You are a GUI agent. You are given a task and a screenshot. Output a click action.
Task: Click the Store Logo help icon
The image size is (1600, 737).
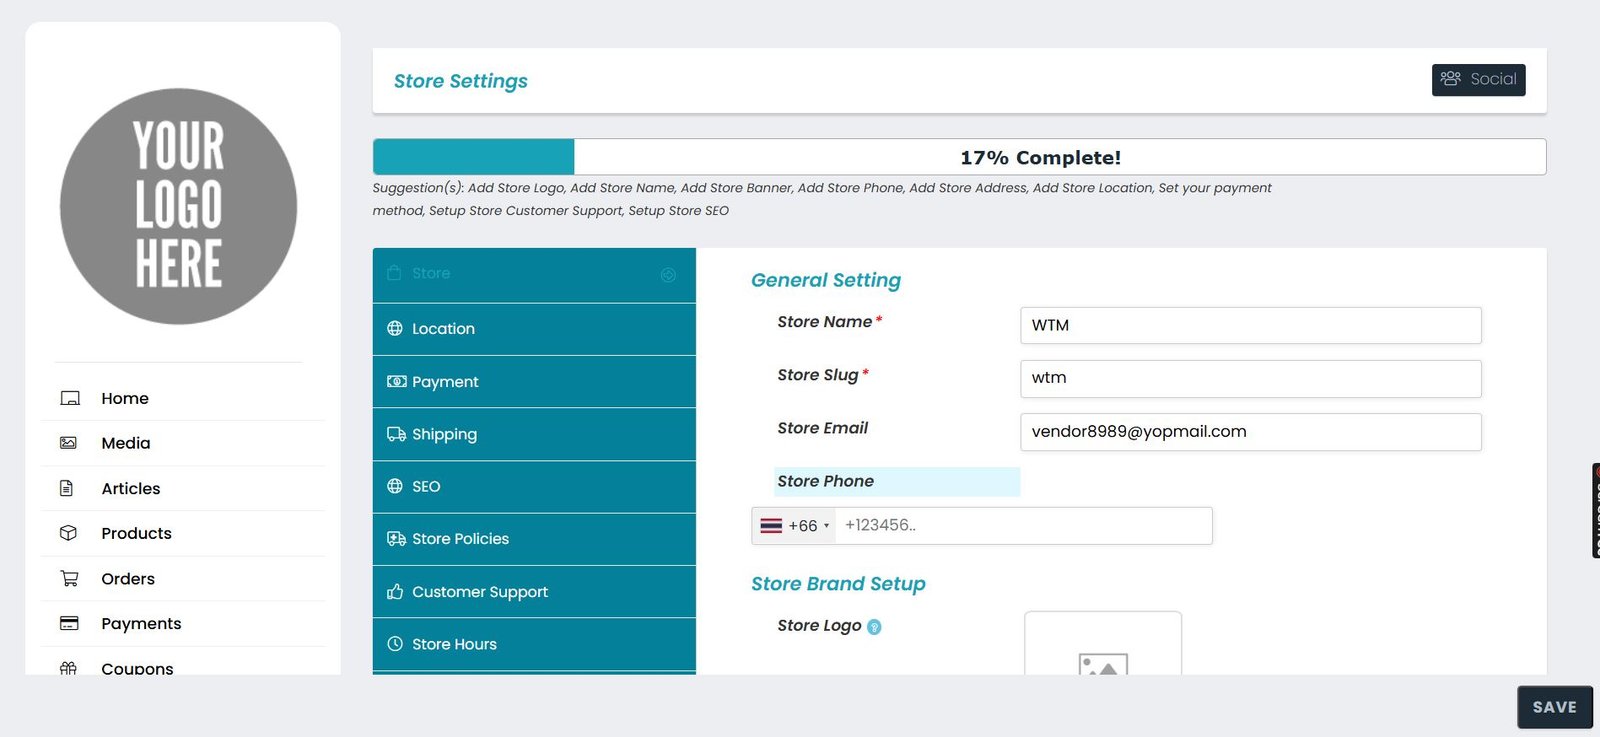pos(874,627)
